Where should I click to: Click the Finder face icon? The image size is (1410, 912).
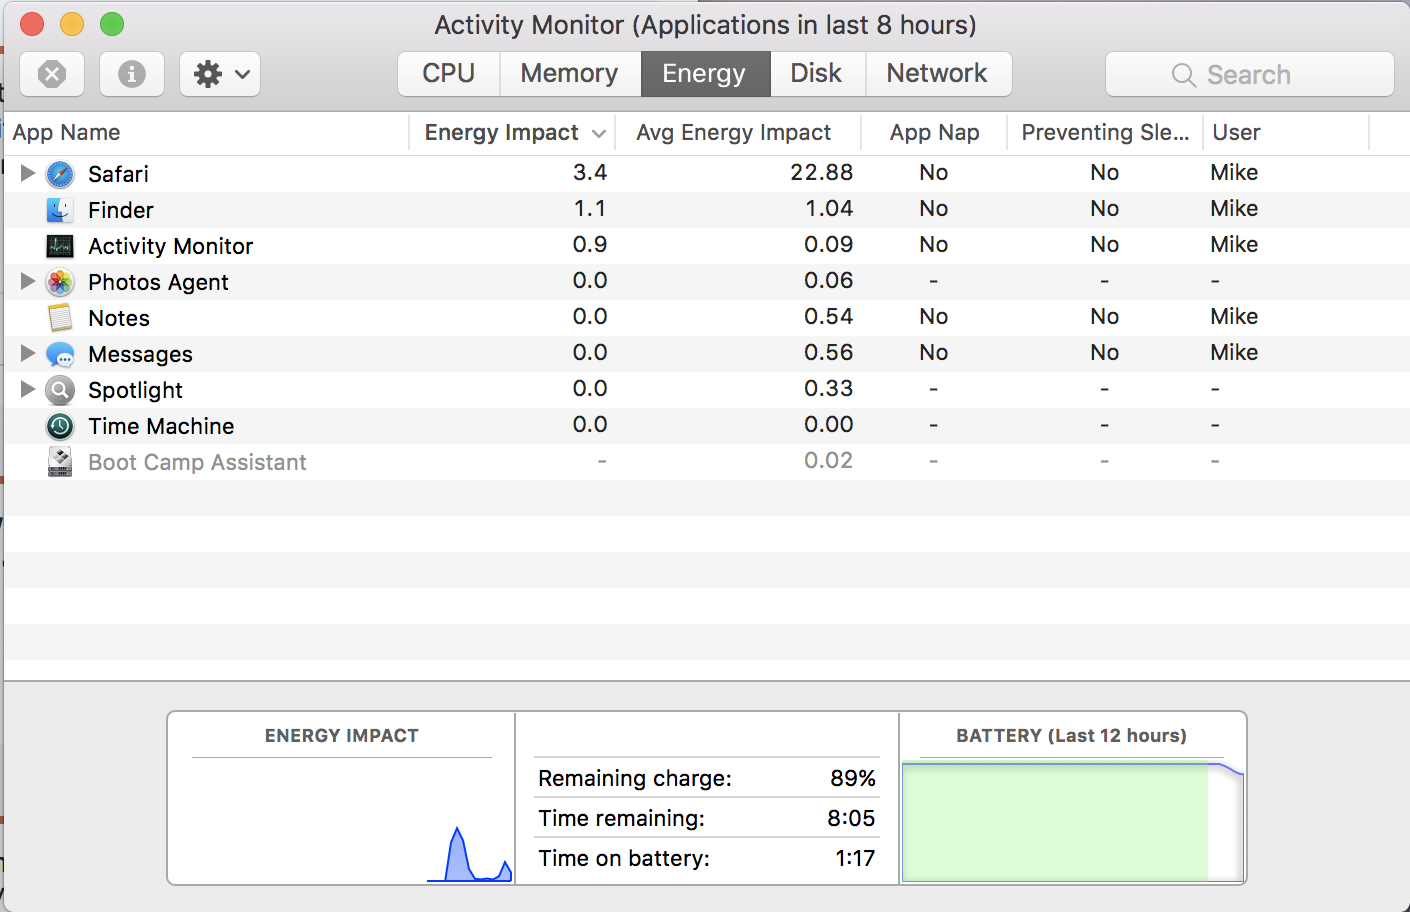60,210
